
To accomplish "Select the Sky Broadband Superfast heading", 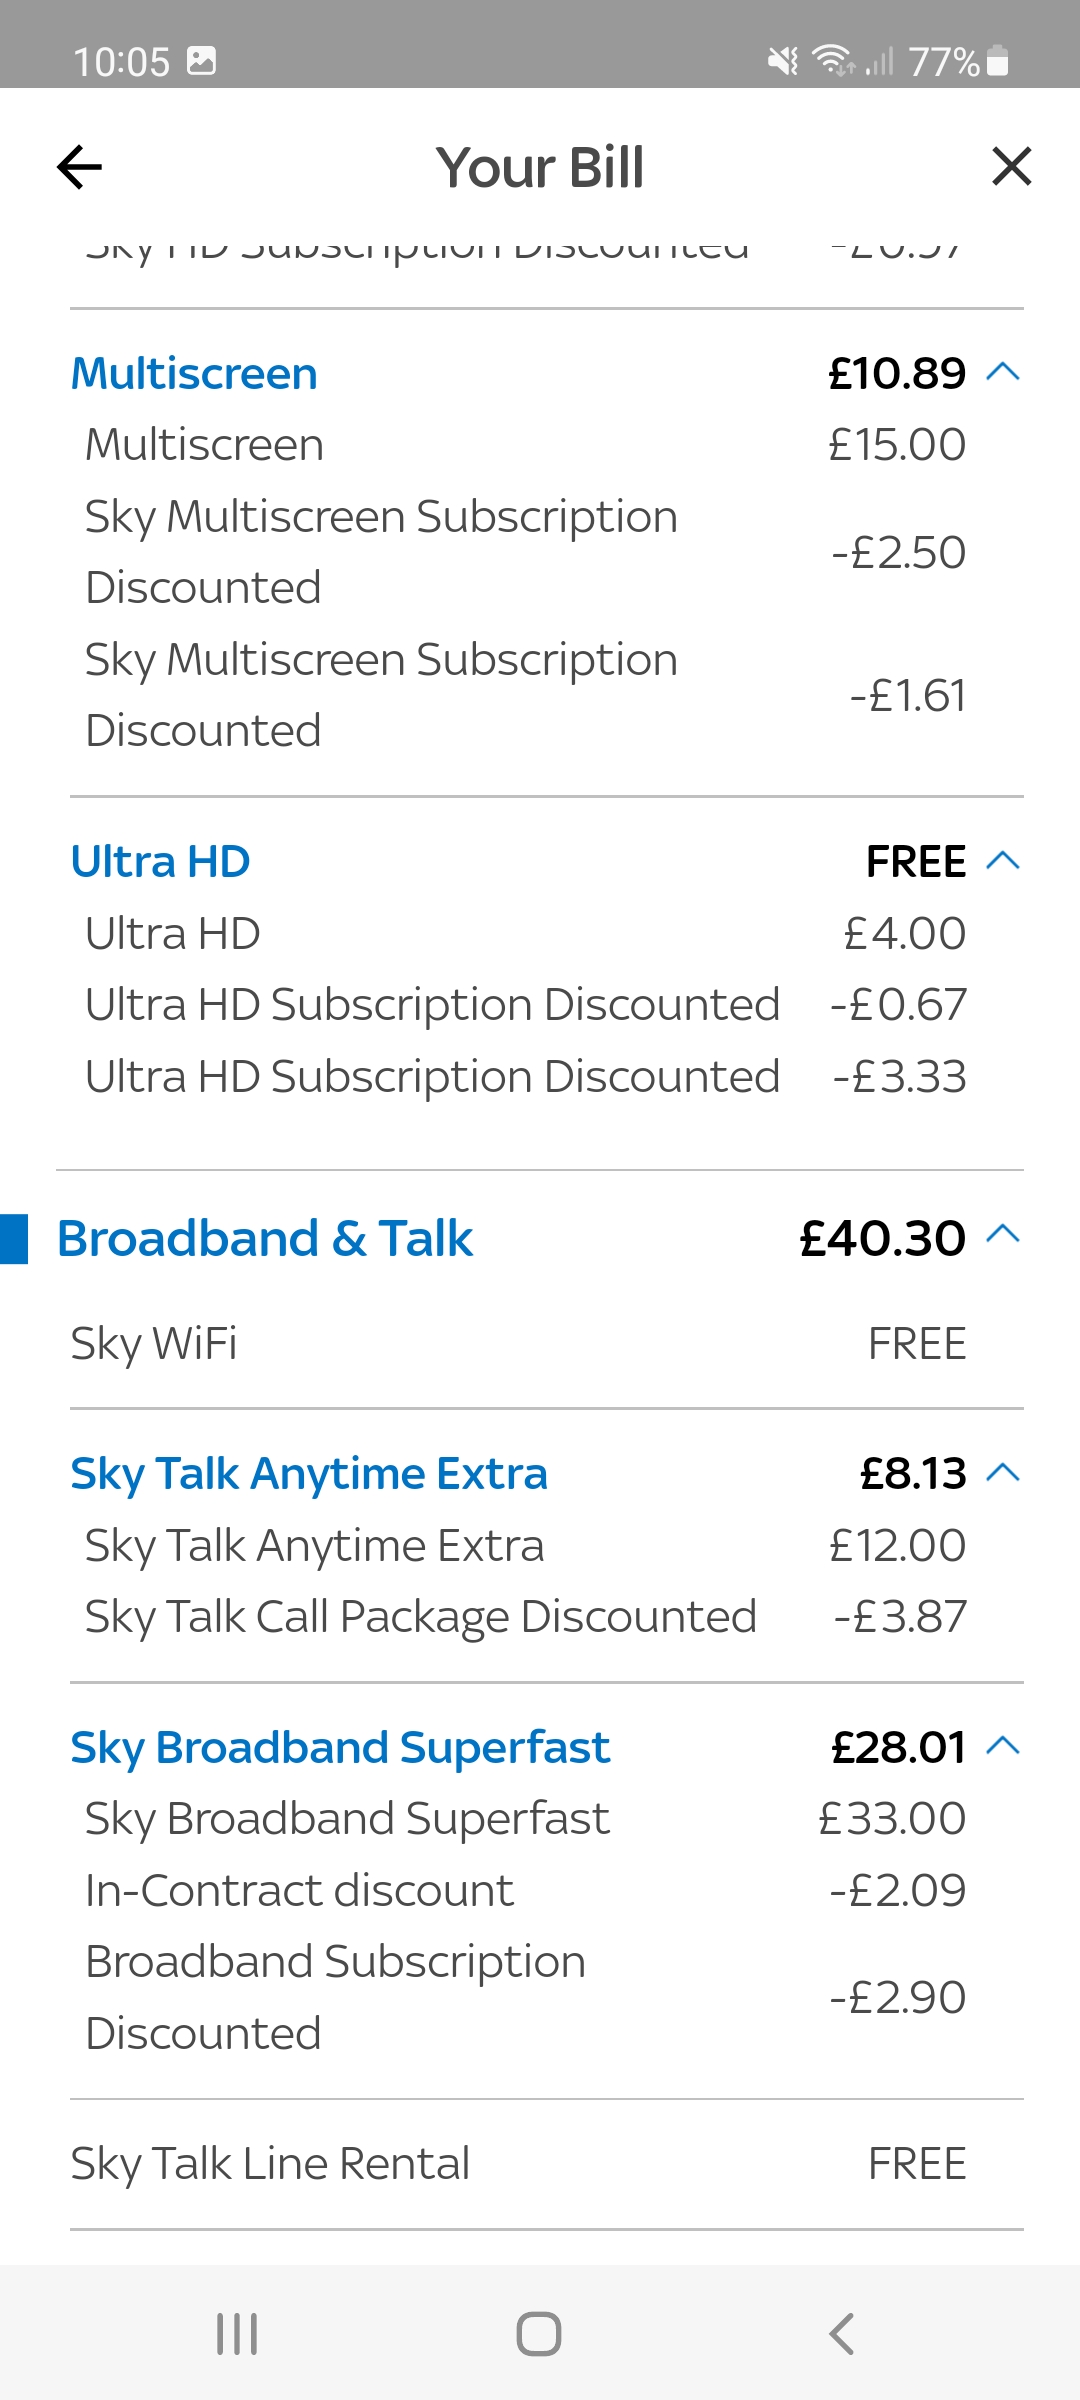I will 340,1747.
